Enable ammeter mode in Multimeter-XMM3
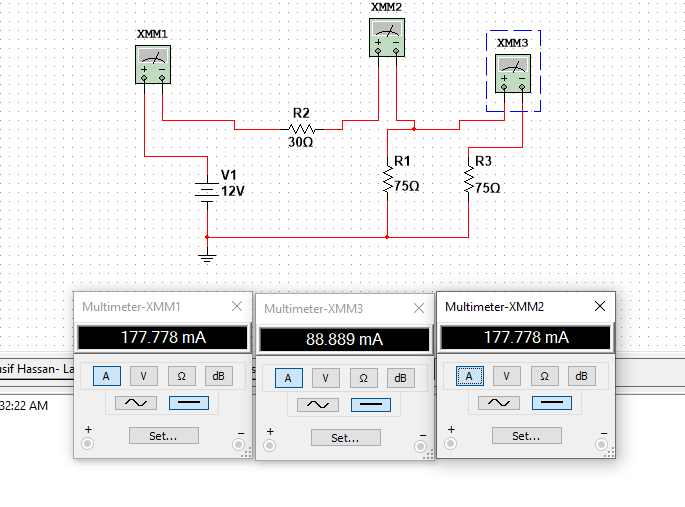685x507 pixels. (289, 378)
